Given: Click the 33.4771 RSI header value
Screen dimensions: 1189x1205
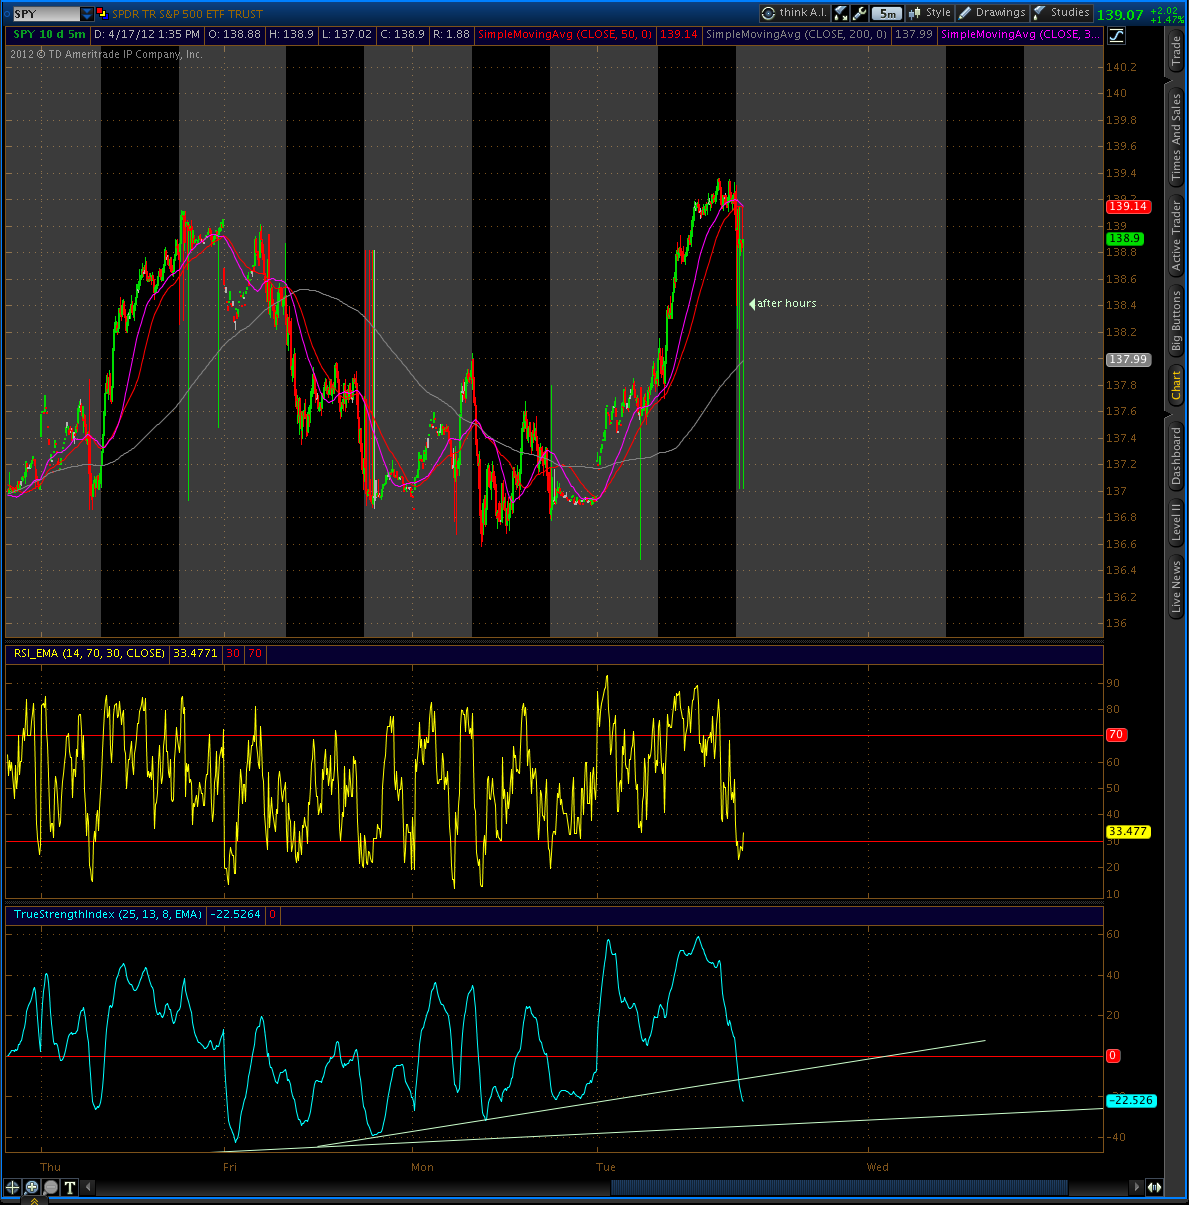Looking at the screenshot, I should (x=195, y=653).
